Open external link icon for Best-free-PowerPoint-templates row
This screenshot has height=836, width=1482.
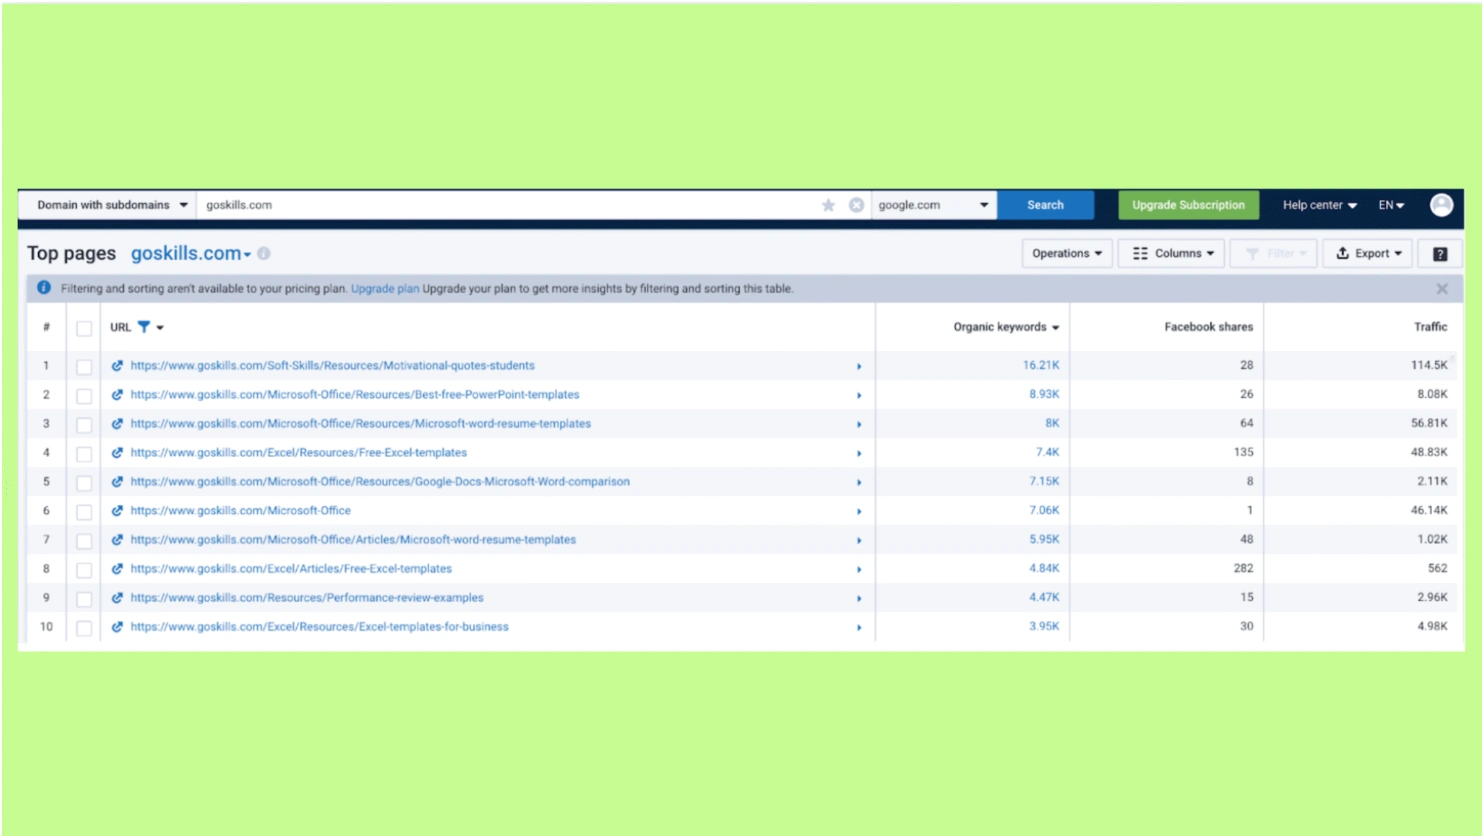click(x=117, y=395)
